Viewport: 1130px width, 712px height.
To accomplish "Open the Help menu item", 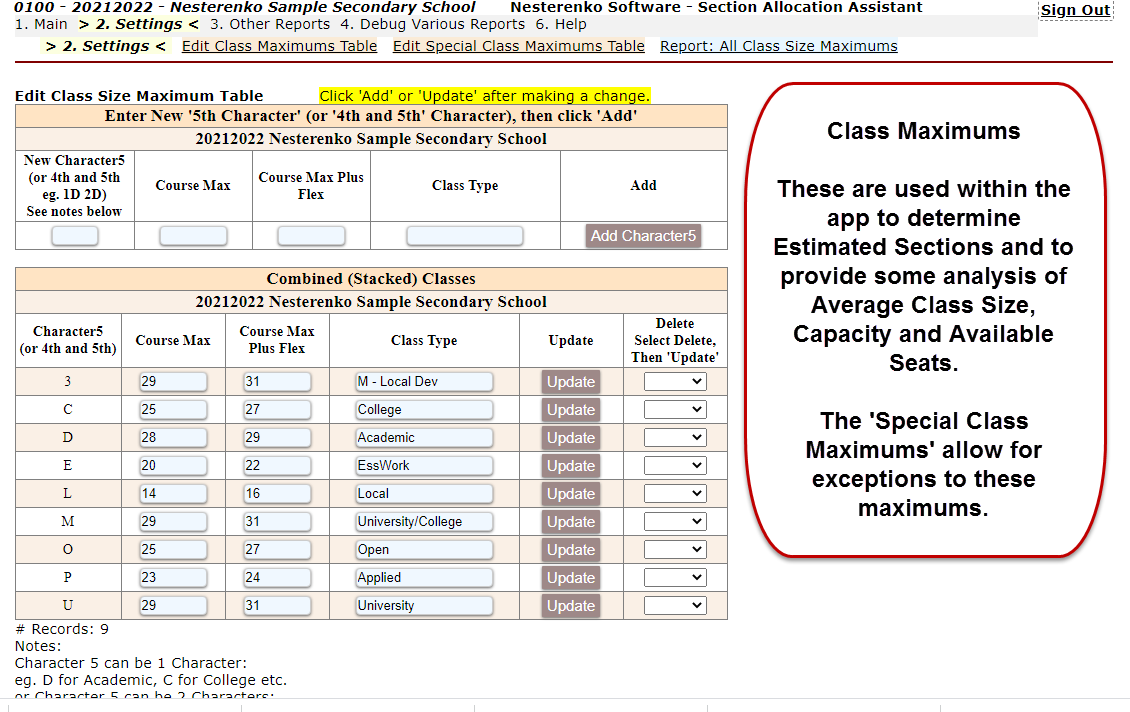I will point(561,24).
